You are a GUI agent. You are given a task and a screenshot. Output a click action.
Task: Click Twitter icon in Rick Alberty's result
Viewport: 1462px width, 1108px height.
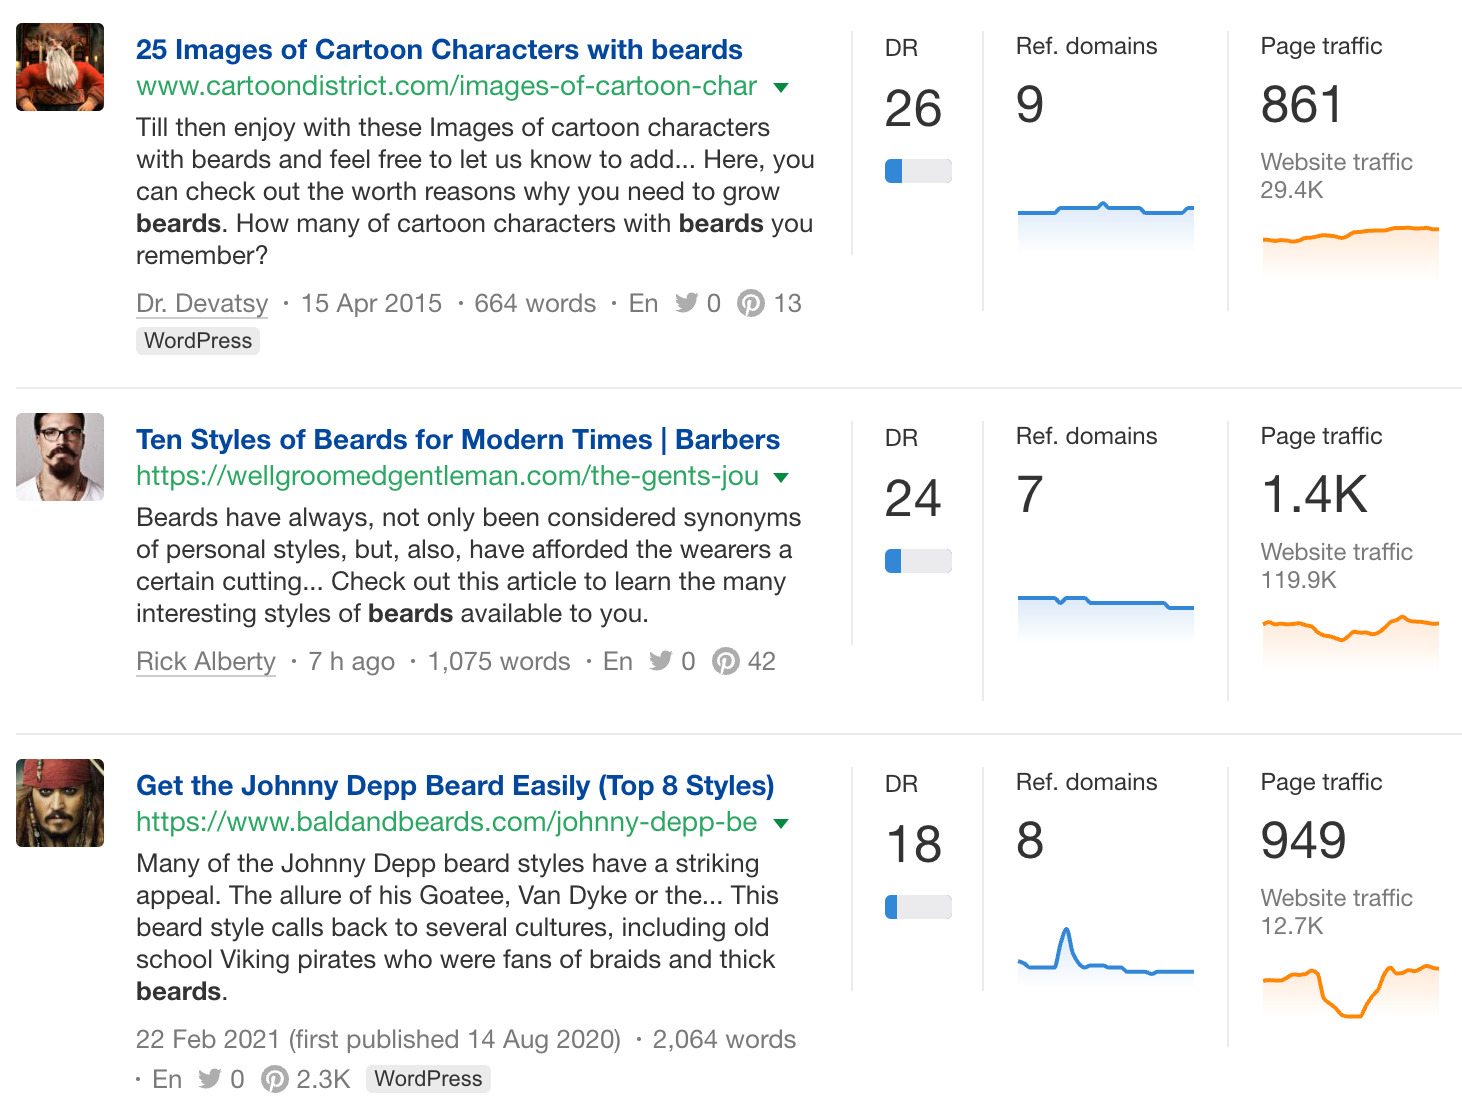pos(661,661)
